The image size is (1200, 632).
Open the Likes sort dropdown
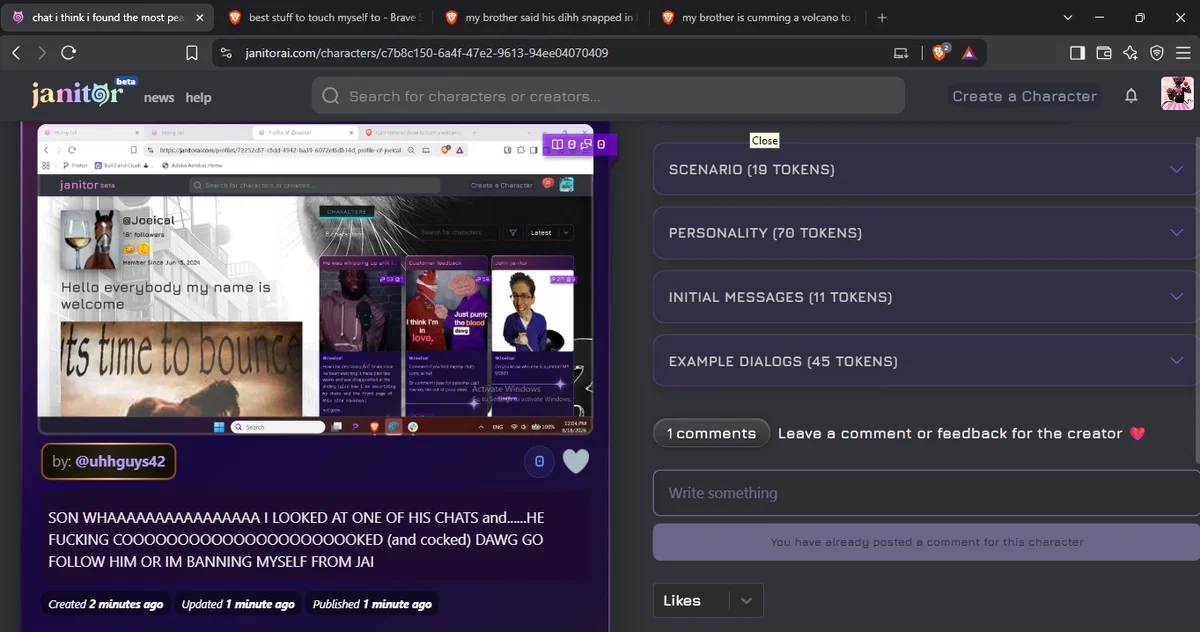(708, 601)
